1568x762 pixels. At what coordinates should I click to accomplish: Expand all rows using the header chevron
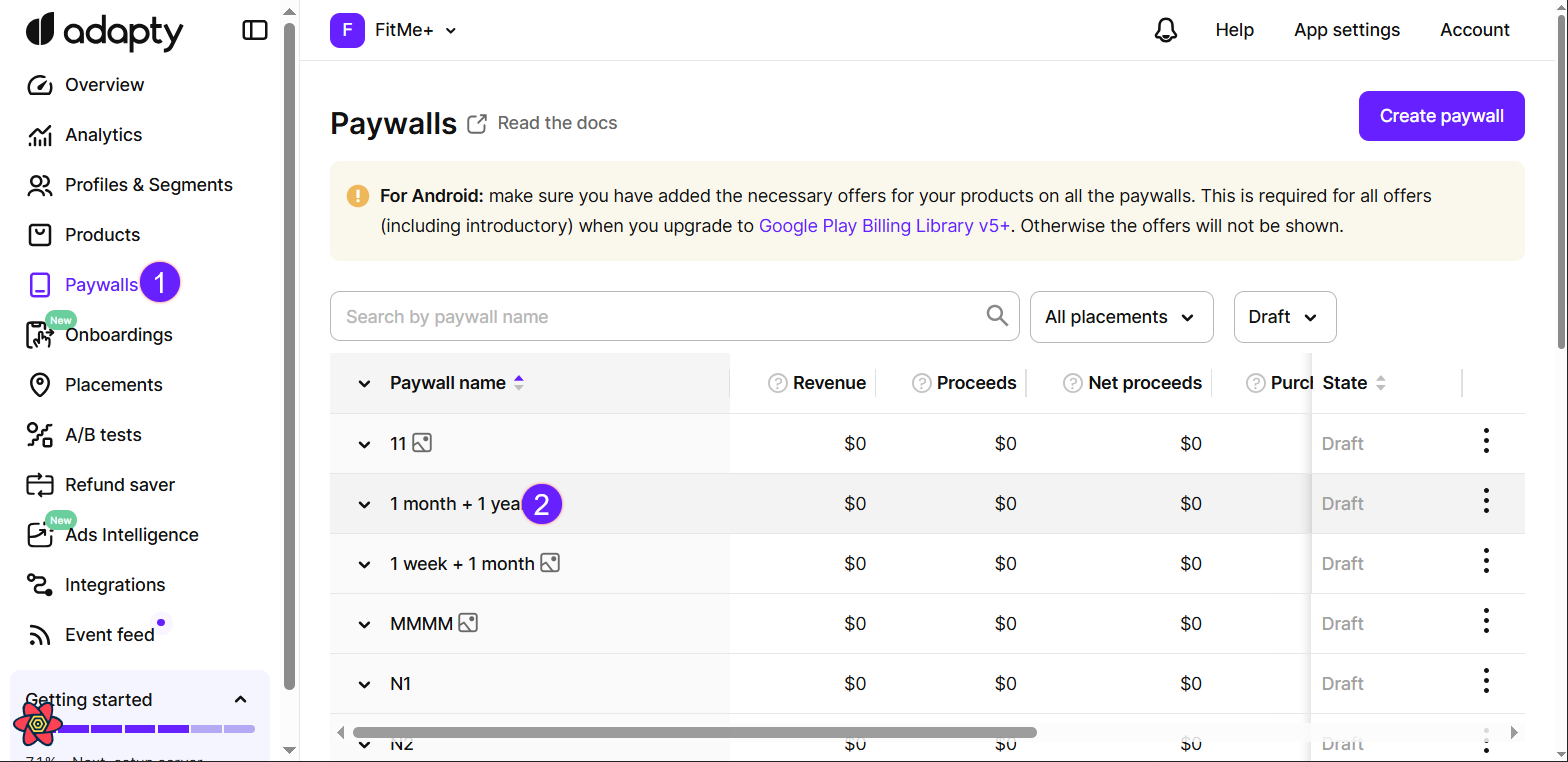click(364, 384)
